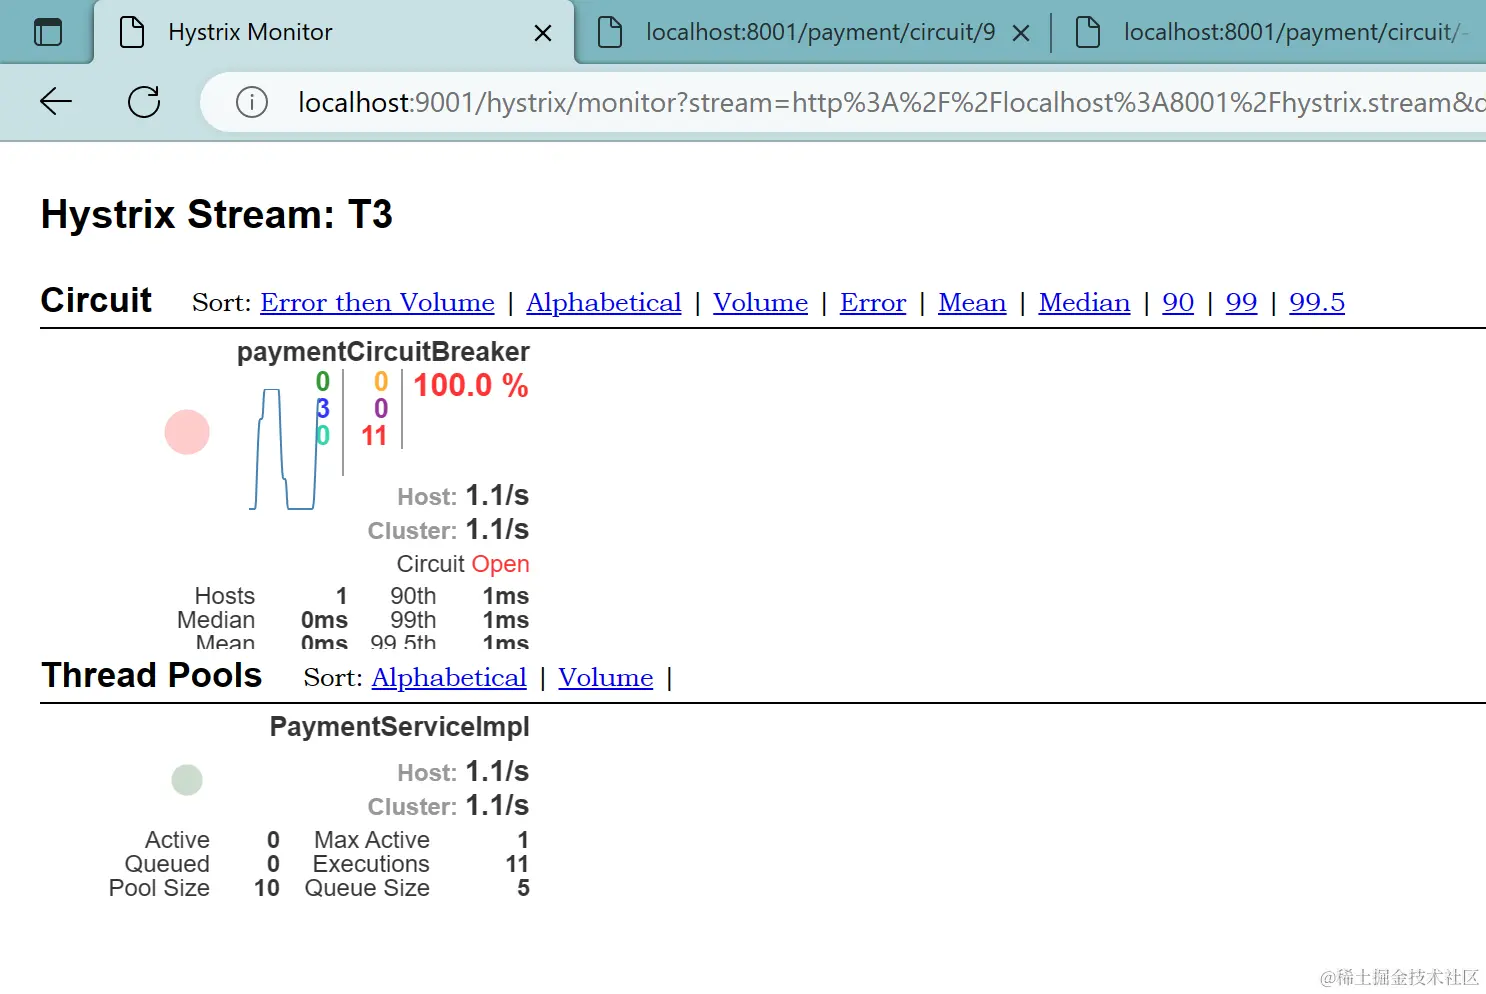Click the thread pool Host rate 1.1/s
This screenshot has width=1486, height=994.
[x=497, y=771]
